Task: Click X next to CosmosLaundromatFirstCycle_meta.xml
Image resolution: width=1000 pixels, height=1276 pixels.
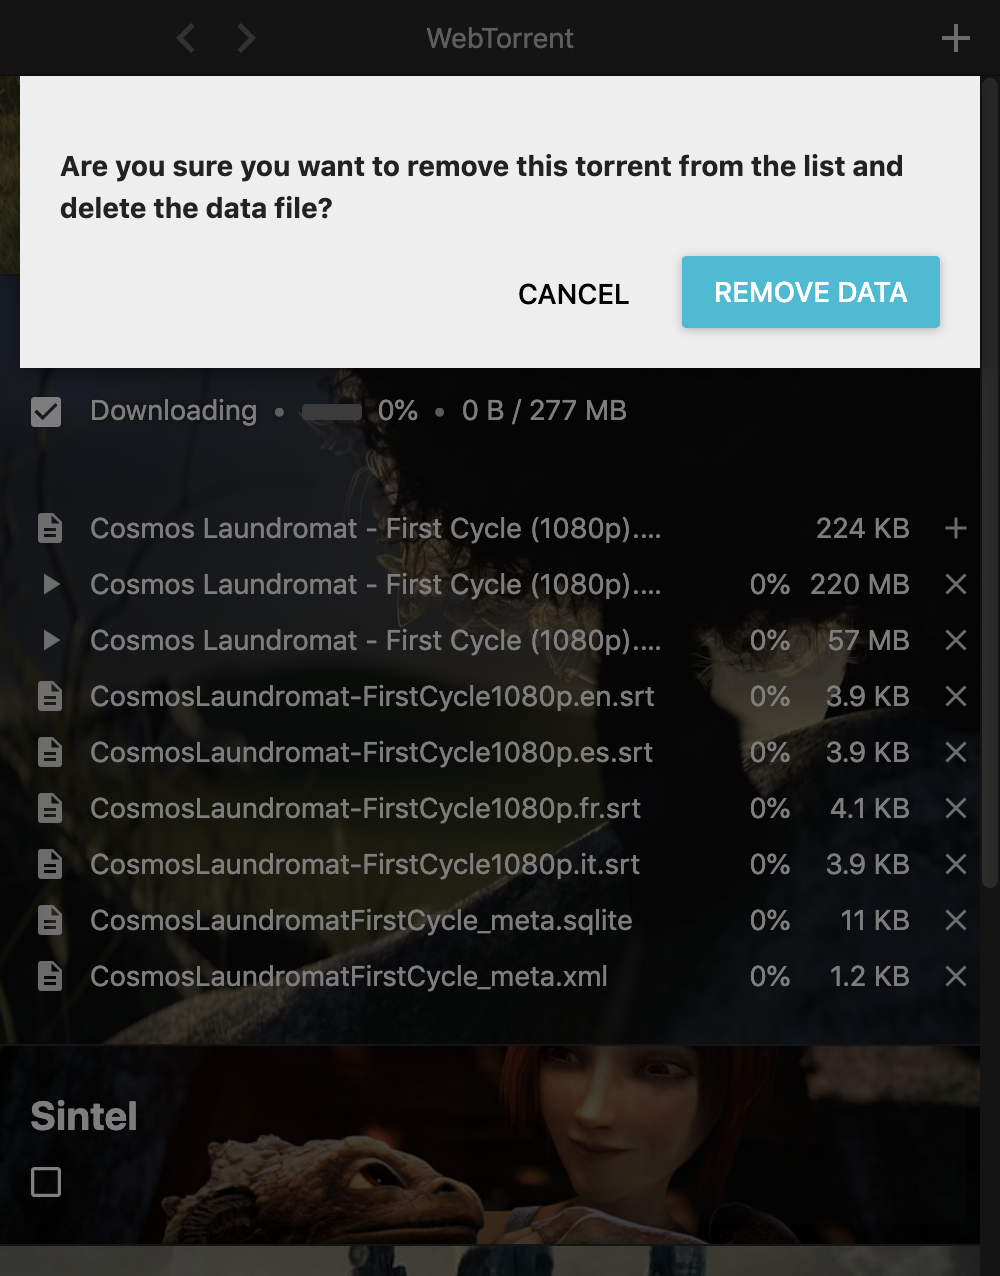Action: (955, 976)
